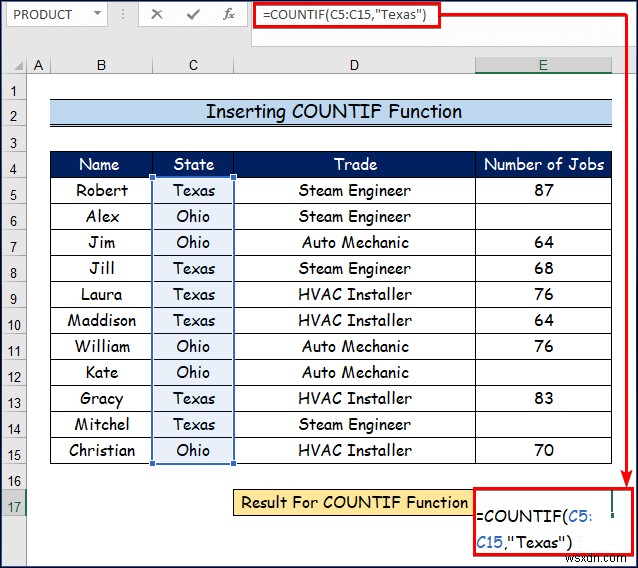
Task: Click Laura's trade cell 'HVAC Installer'
Action: [354, 295]
